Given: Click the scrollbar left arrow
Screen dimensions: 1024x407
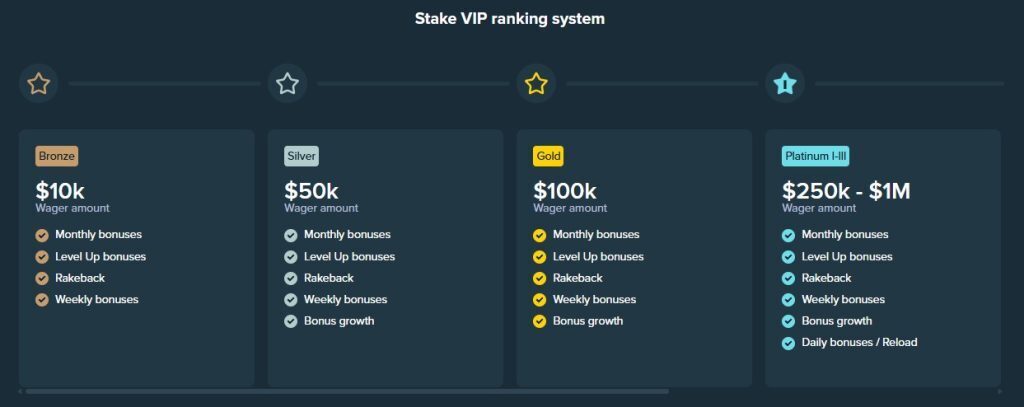Looking at the screenshot, I should [21, 391].
